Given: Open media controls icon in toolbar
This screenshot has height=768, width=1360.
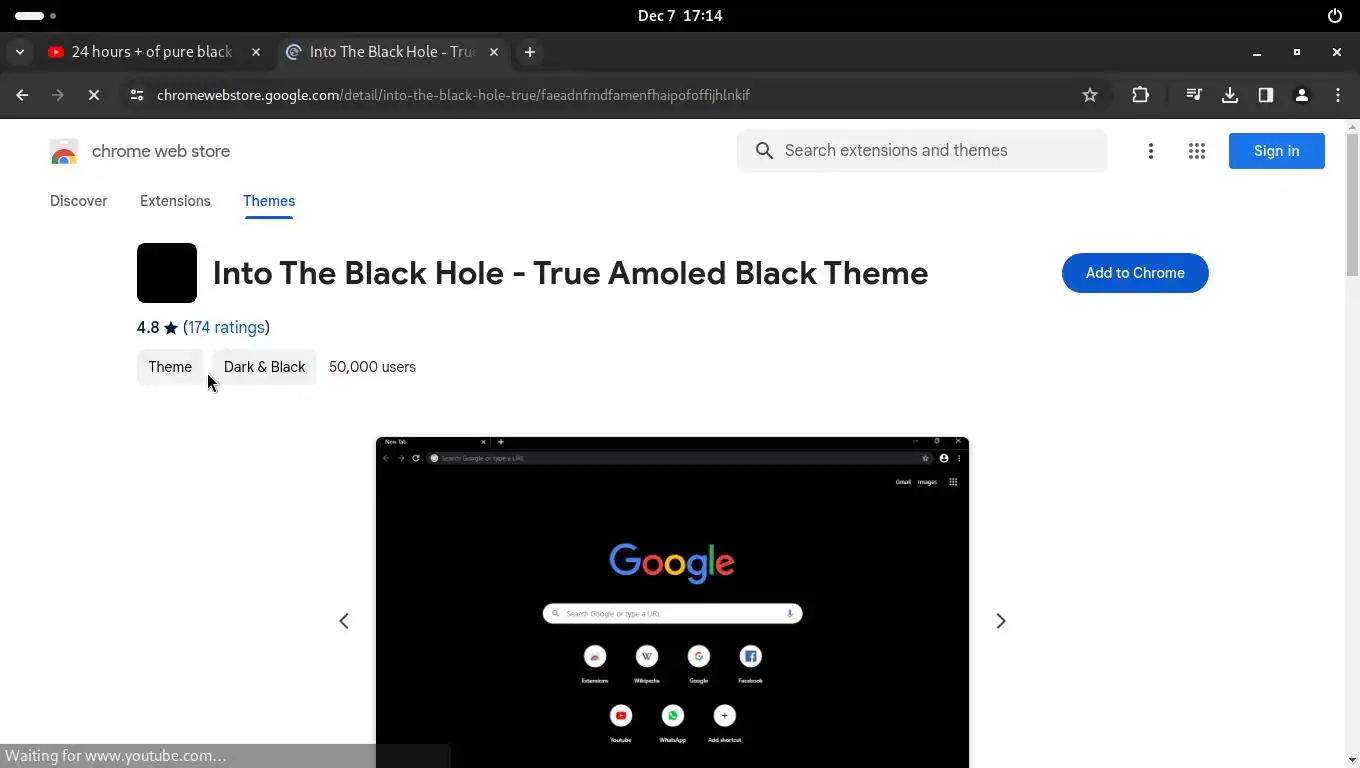Looking at the screenshot, I should pos(1194,95).
